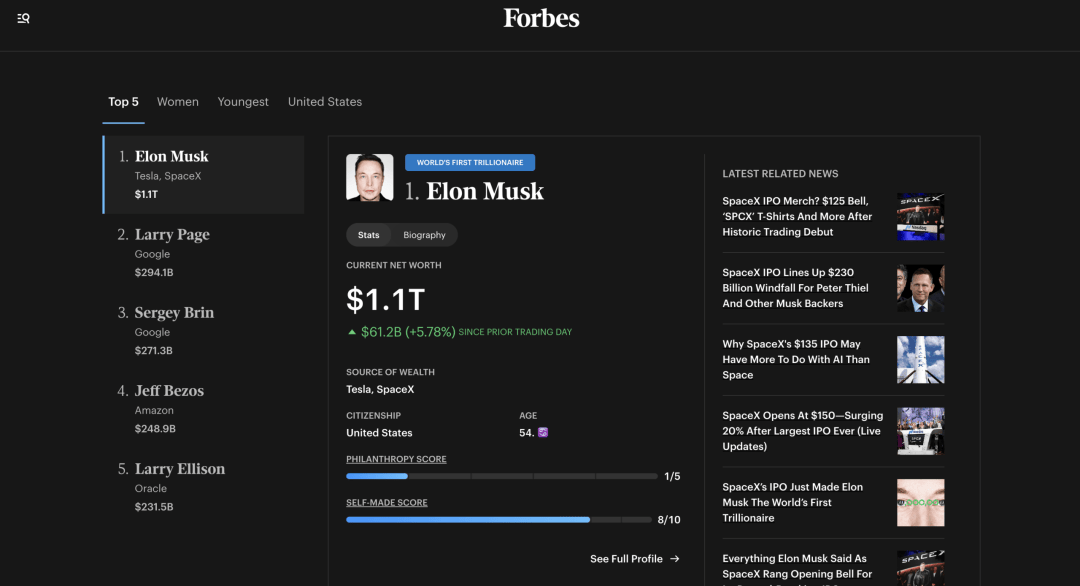Switch to the Youngest tab
The height and width of the screenshot is (586, 1080).
243,102
